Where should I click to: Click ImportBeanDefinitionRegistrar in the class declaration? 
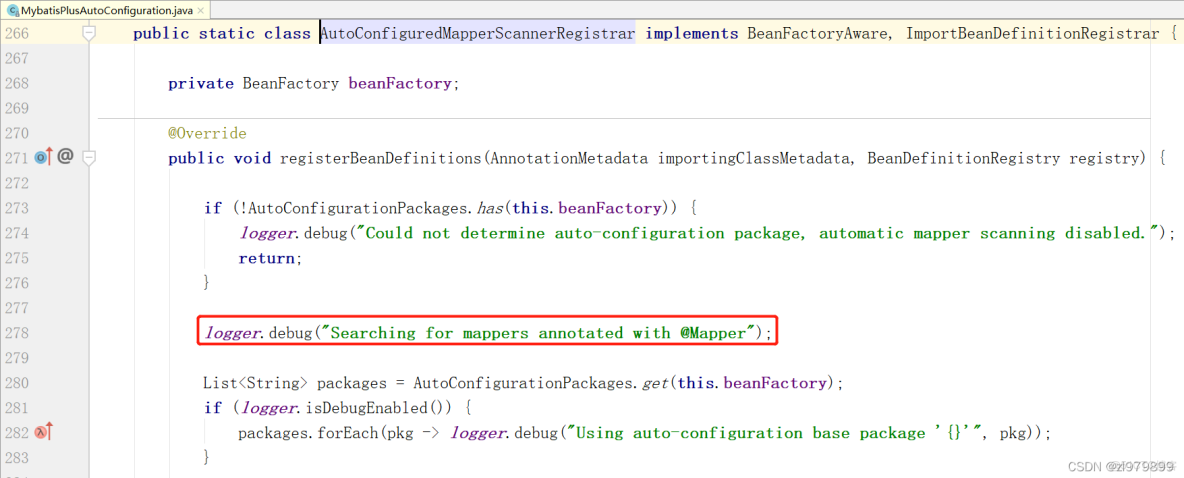pos(1032,34)
